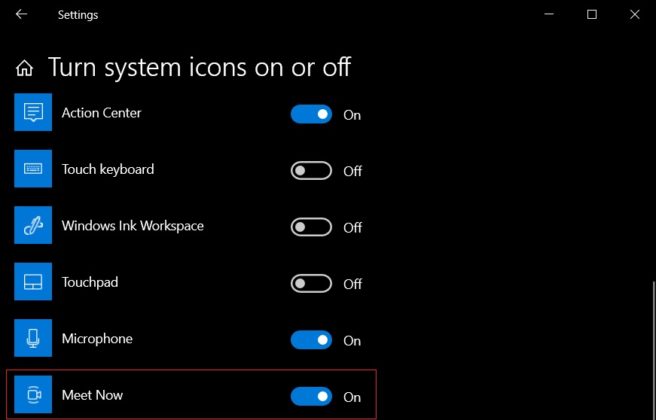Click the Touch keyboard icon
The height and width of the screenshot is (420, 656).
click(32, 170)
